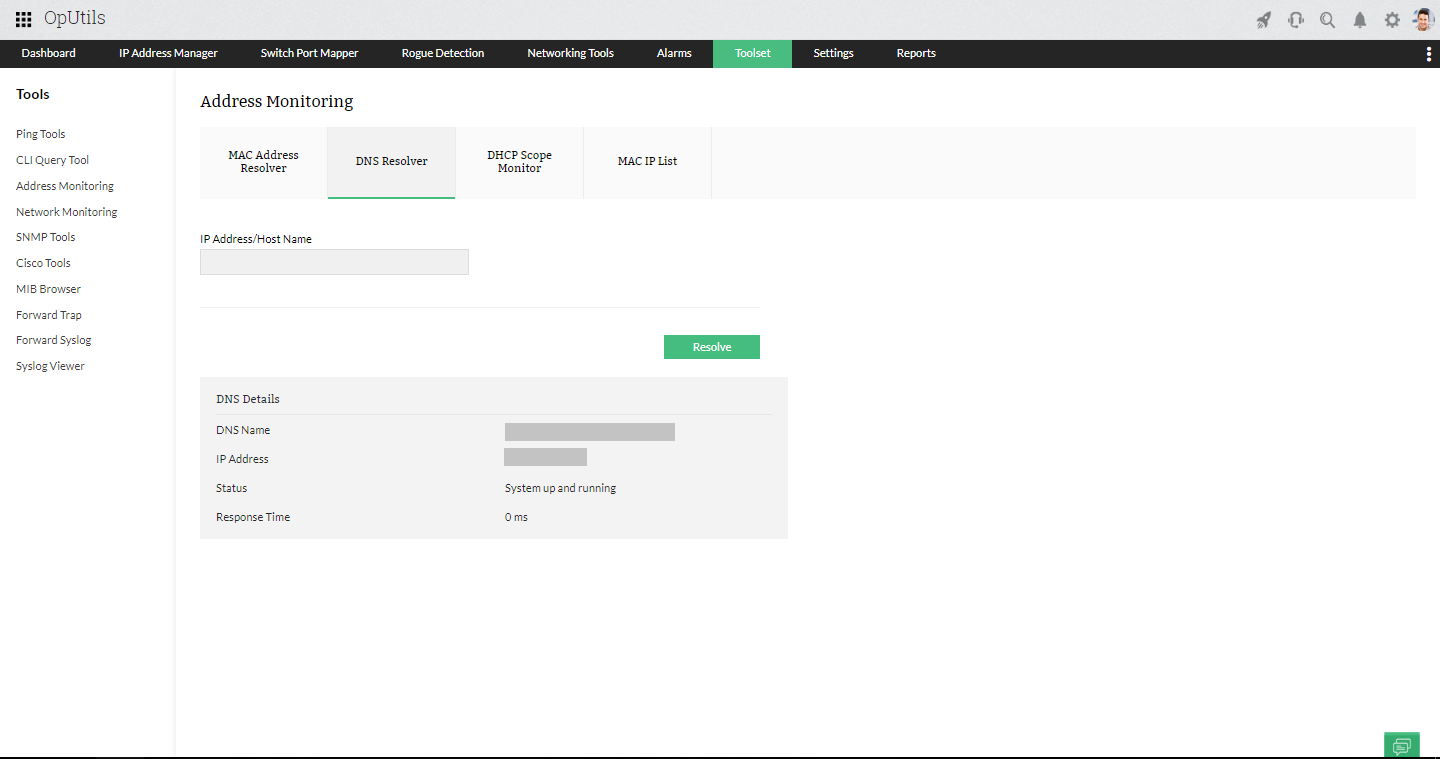Switch to the MAC Address Resolver tab
The height and width of the screenshot is (759, 1440).
point(263,162)
